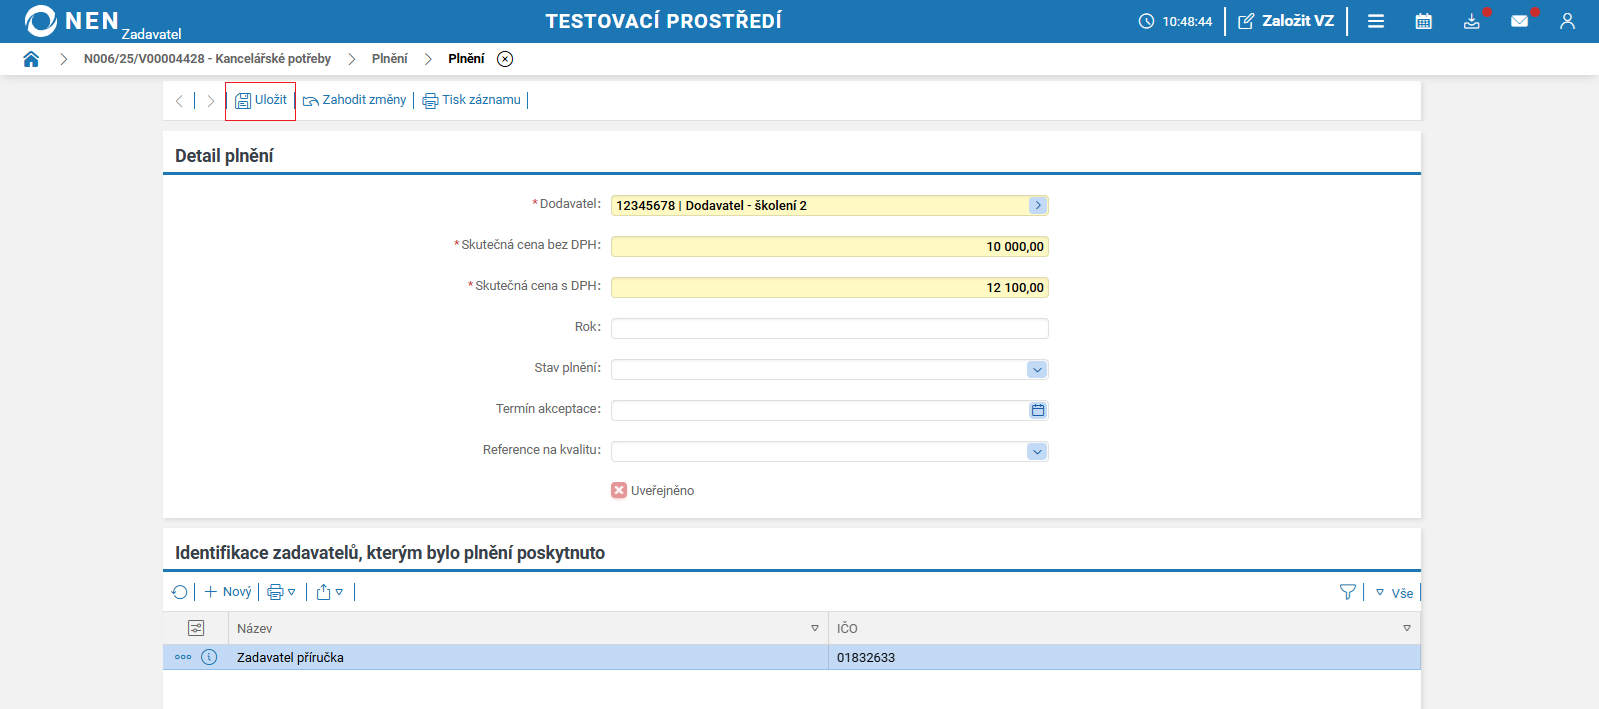Click Skutečná cena bez DPH field
The width and height of the screenshot is (1599, 709).
pyautogui.click(x=830, y=246)
